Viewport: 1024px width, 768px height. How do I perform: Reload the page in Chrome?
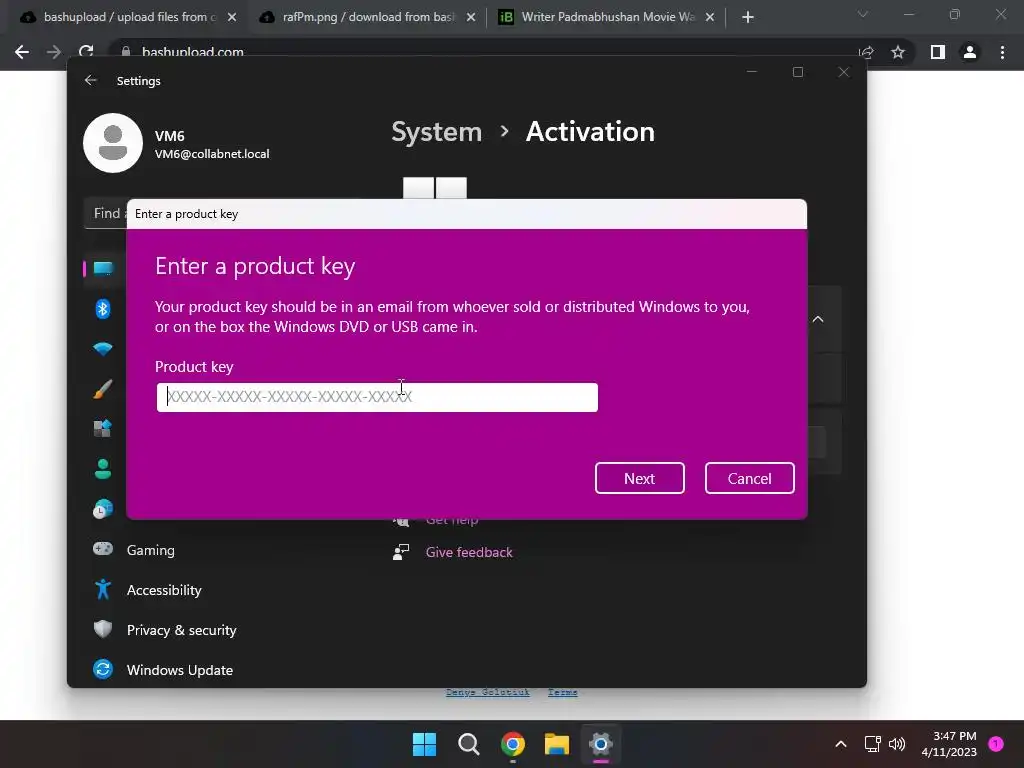[86, 52]
